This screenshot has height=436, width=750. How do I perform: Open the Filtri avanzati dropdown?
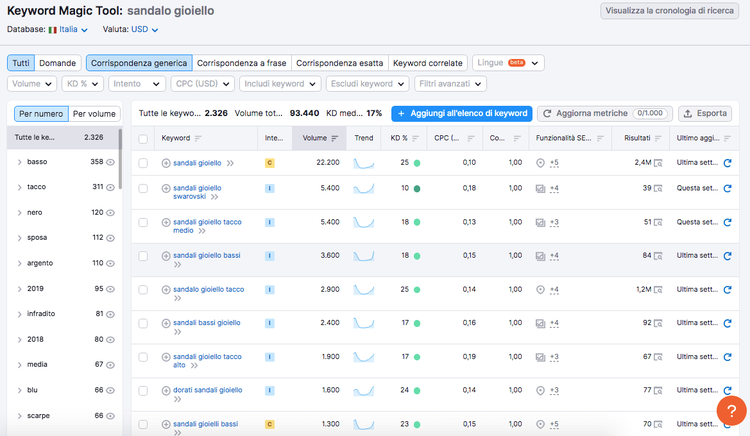pos(450,84)
